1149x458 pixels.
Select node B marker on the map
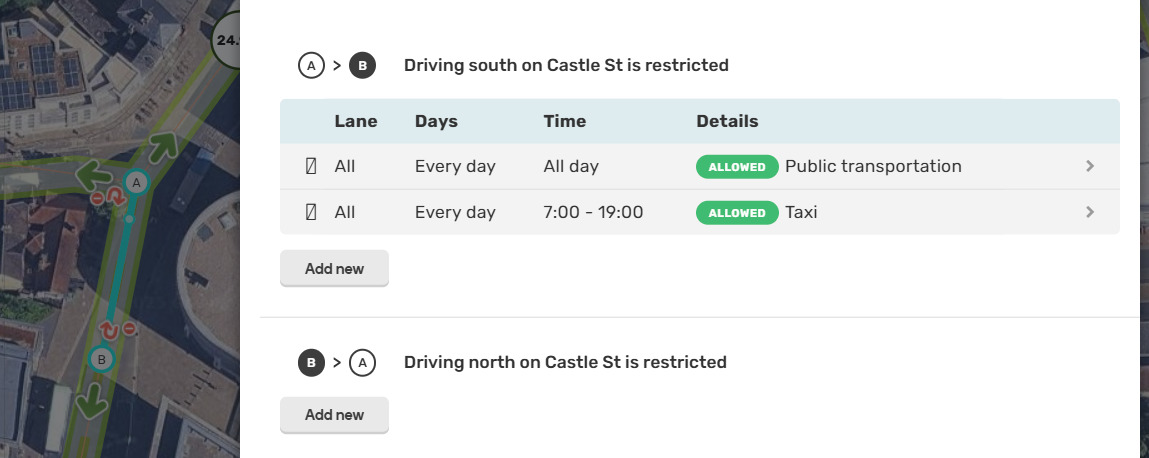(100, 358)
